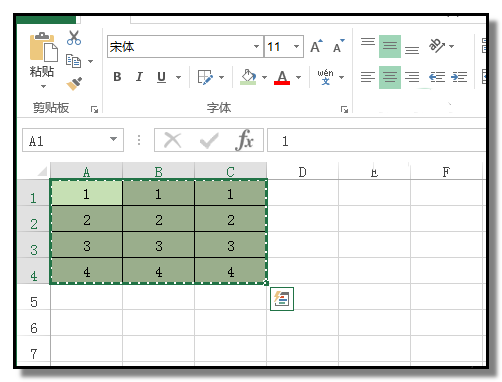Toggle Italic formatting

[139, 77]
